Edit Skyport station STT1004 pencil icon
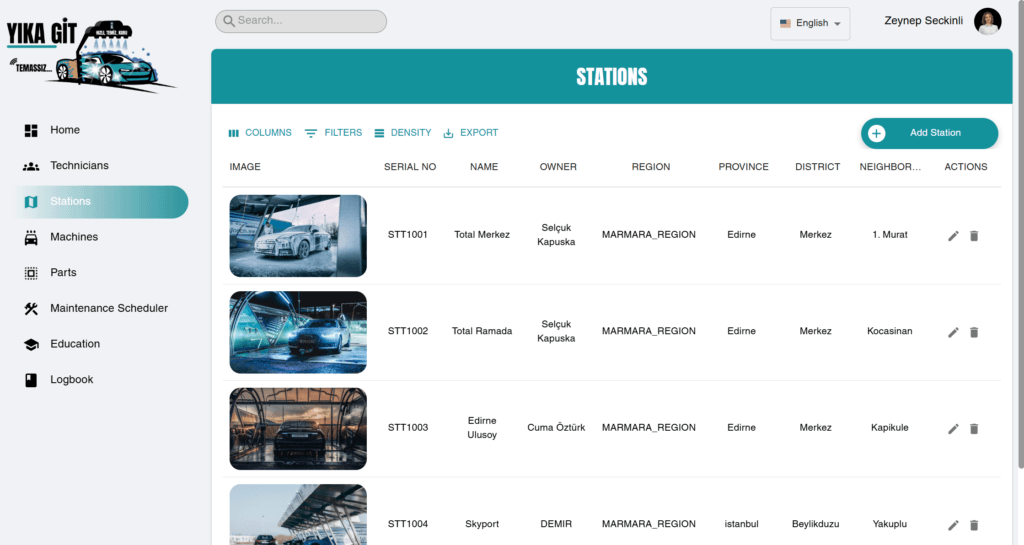1024x545 pixels. tap(953, 525)
